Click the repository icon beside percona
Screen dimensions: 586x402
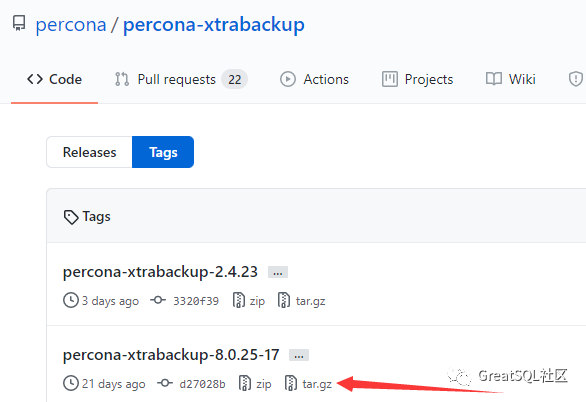[x=19, y=23]
